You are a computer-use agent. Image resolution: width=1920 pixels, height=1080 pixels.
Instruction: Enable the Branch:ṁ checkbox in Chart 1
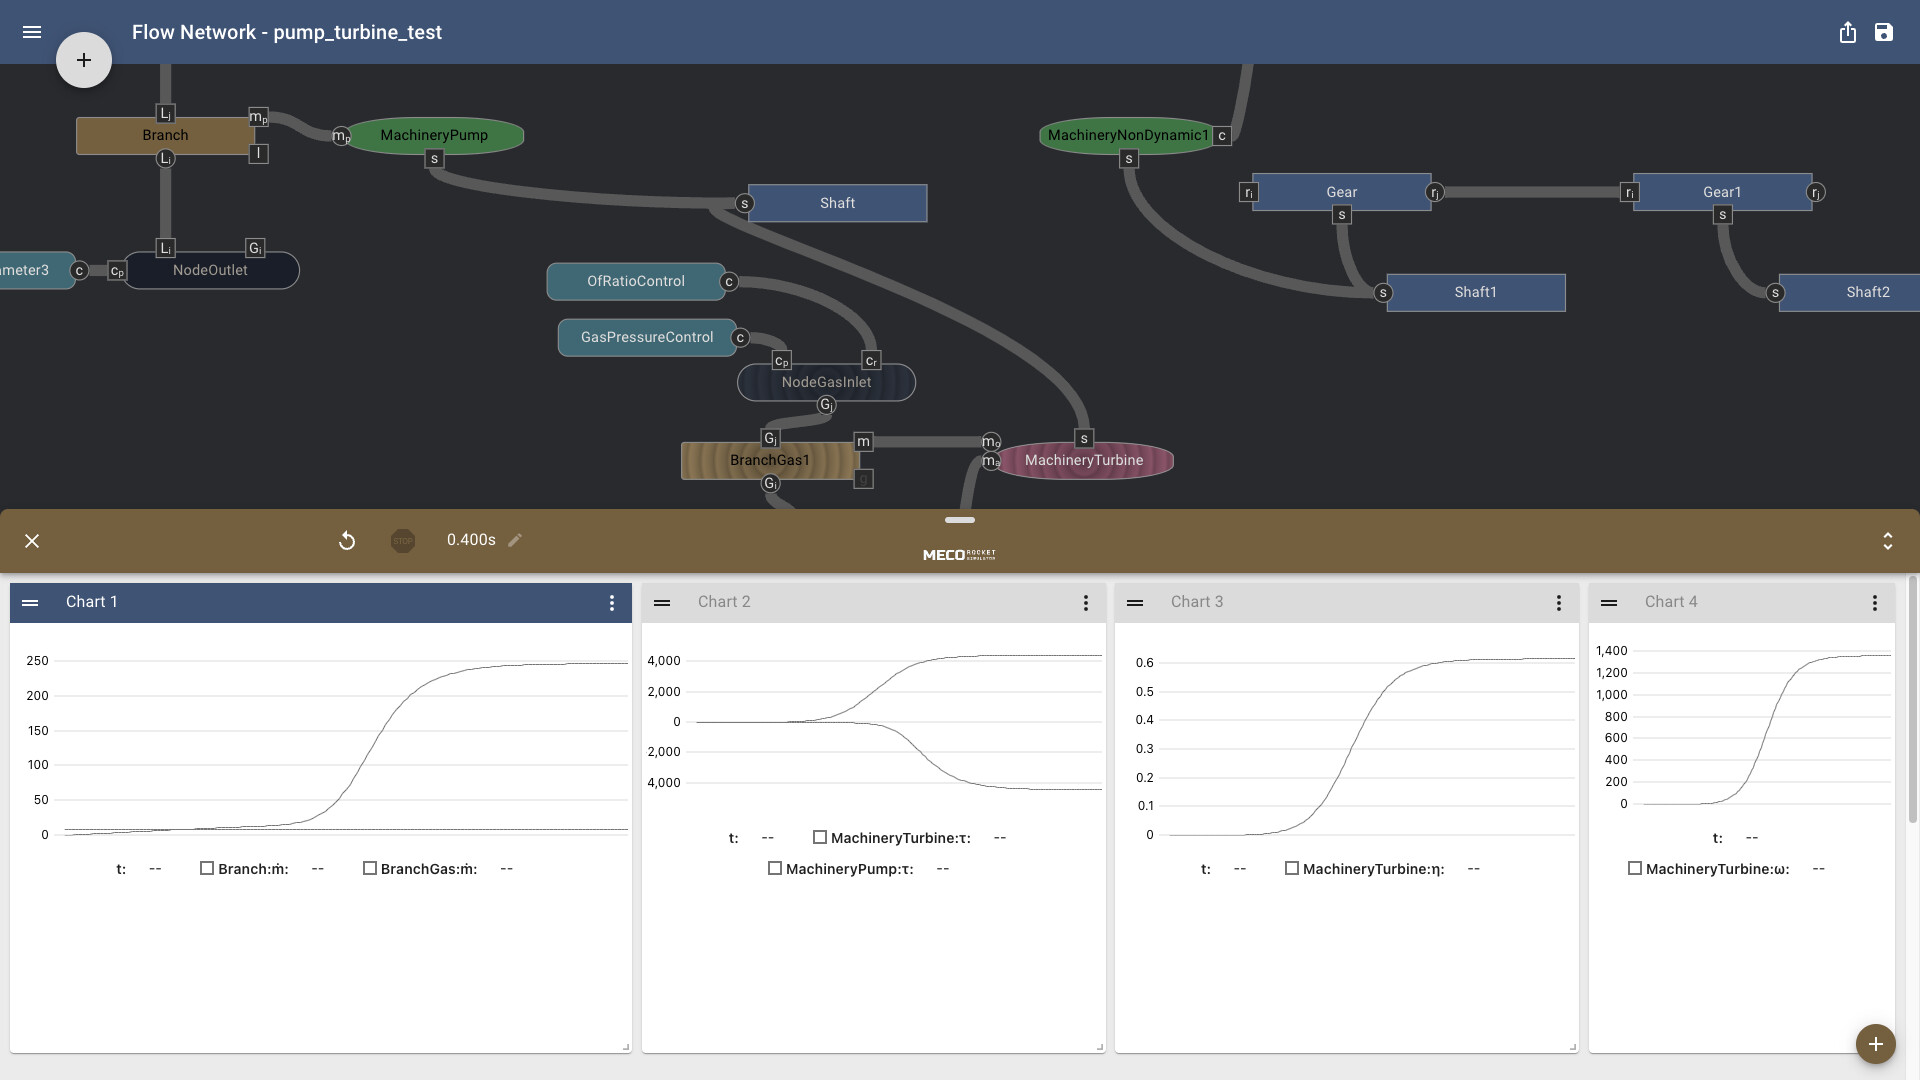[x=206, y=868]
